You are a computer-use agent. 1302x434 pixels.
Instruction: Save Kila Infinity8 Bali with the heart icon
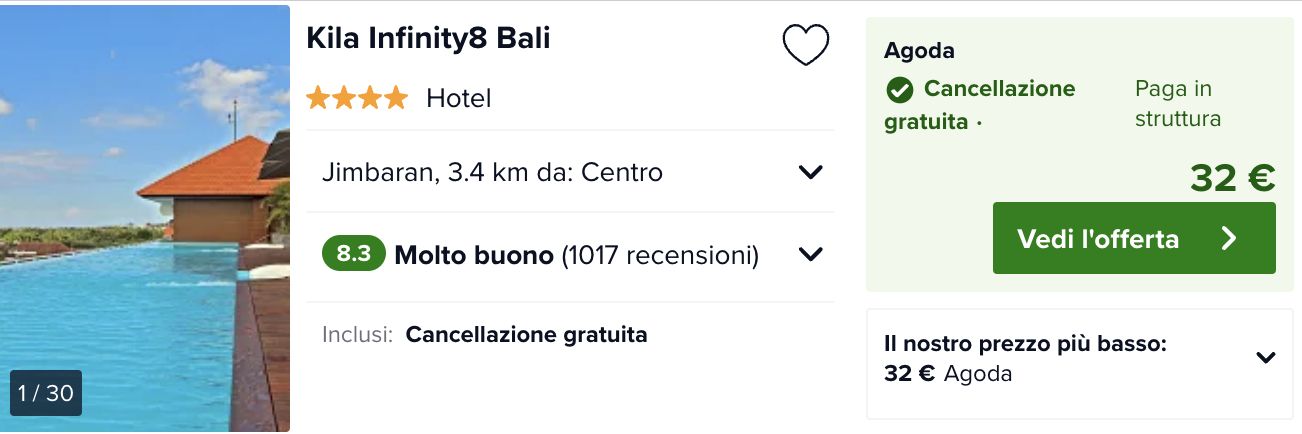pyautogui.click(x=805, y=45)
